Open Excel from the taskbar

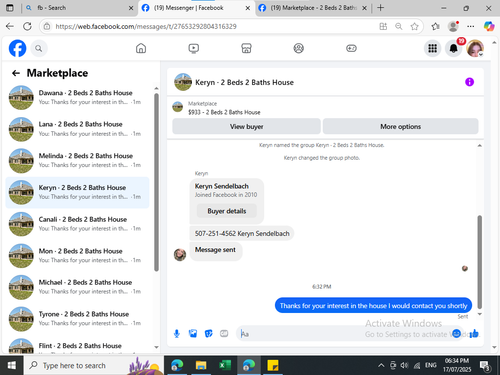[225, 365]
